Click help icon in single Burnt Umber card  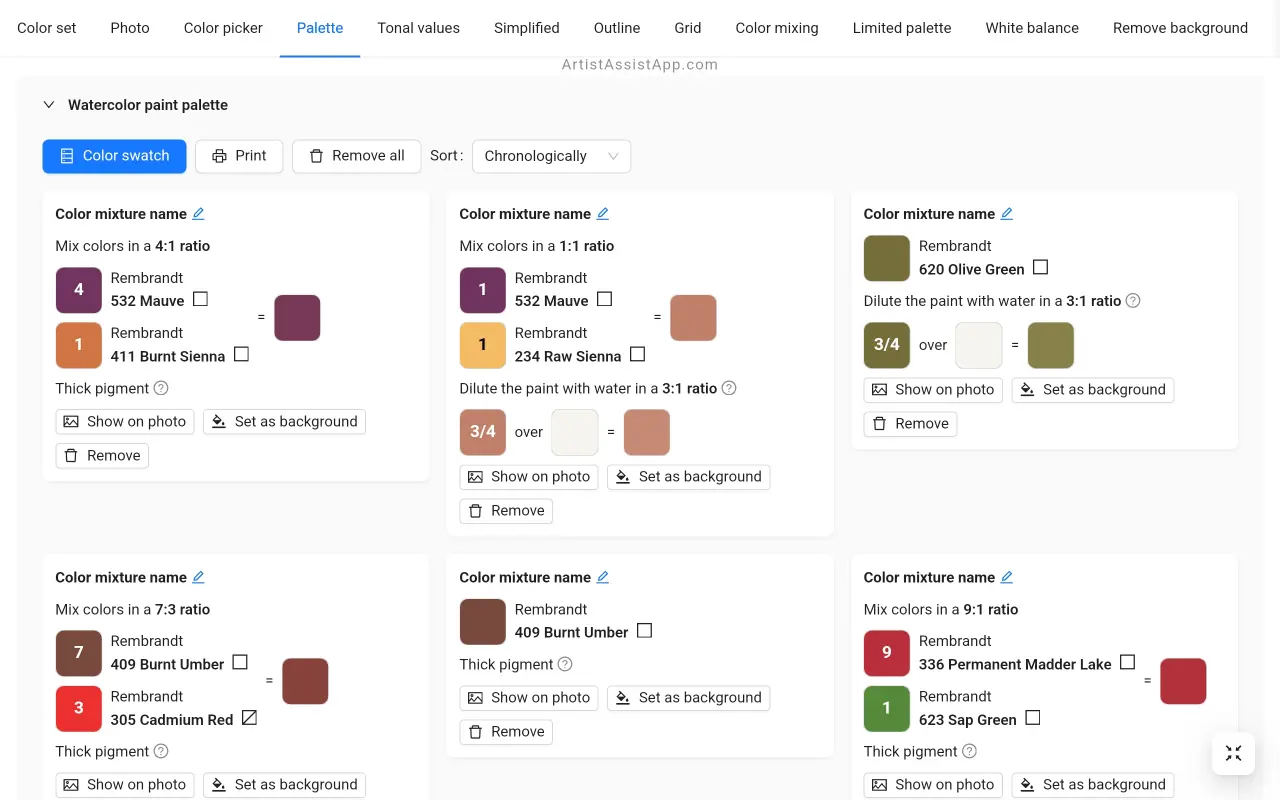[565, 664]
